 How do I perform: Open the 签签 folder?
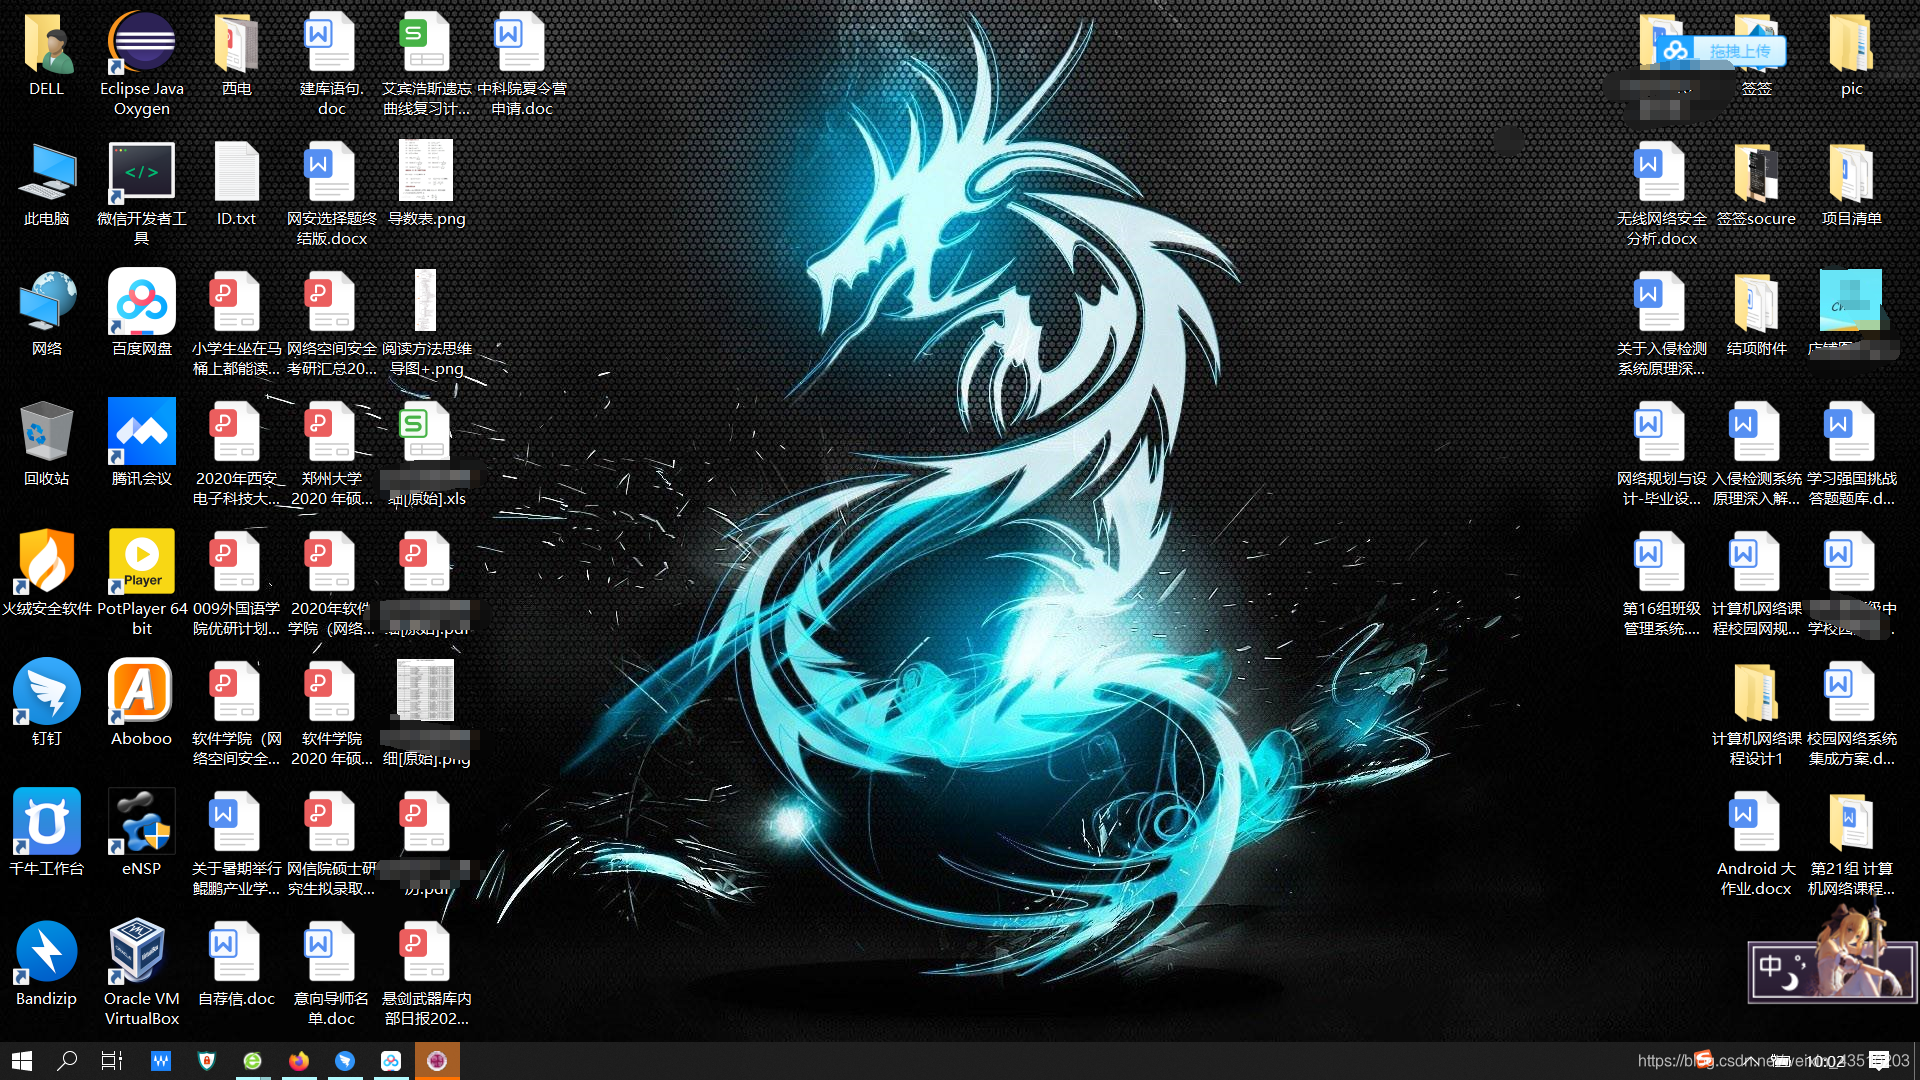click(1756, 55)
